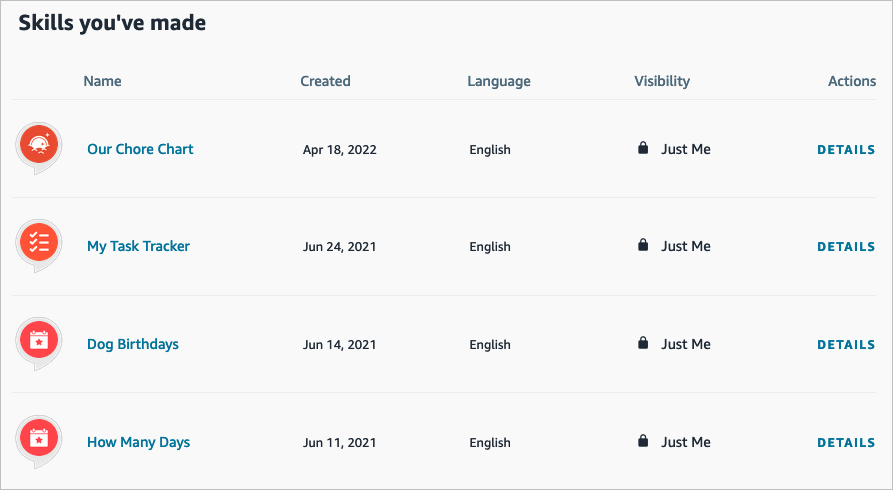893x490 pixels.
Task: View DETAILS for Our Chore Chart
Action: 846,150
